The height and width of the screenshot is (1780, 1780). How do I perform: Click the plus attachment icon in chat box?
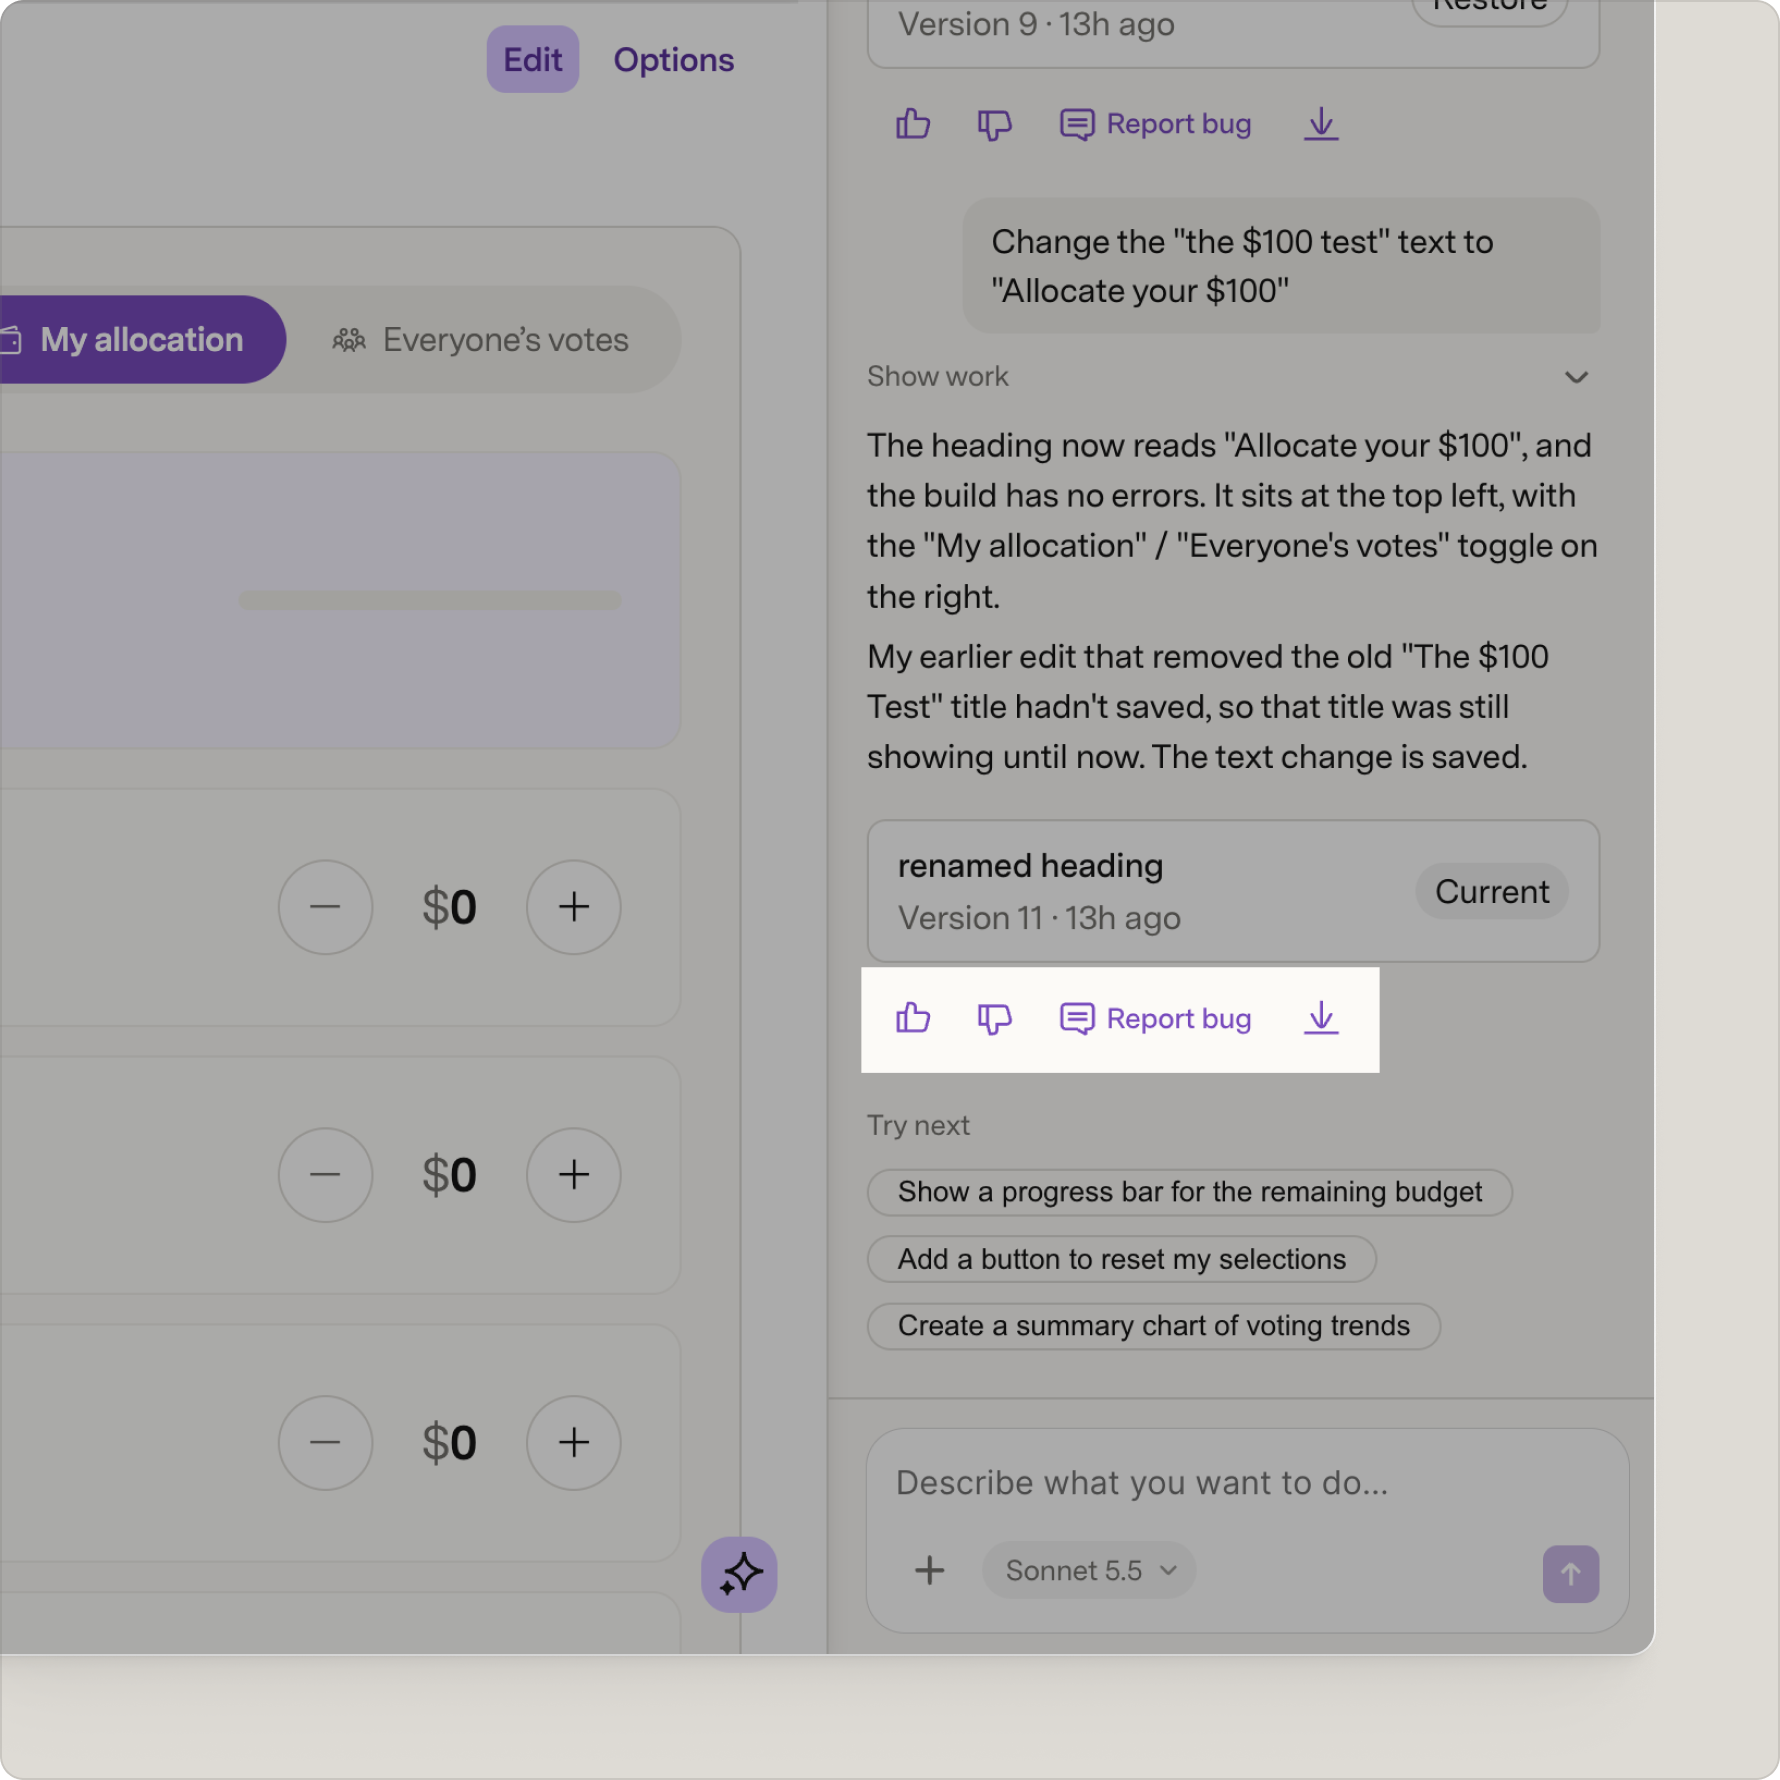(x=929, y=1570)
